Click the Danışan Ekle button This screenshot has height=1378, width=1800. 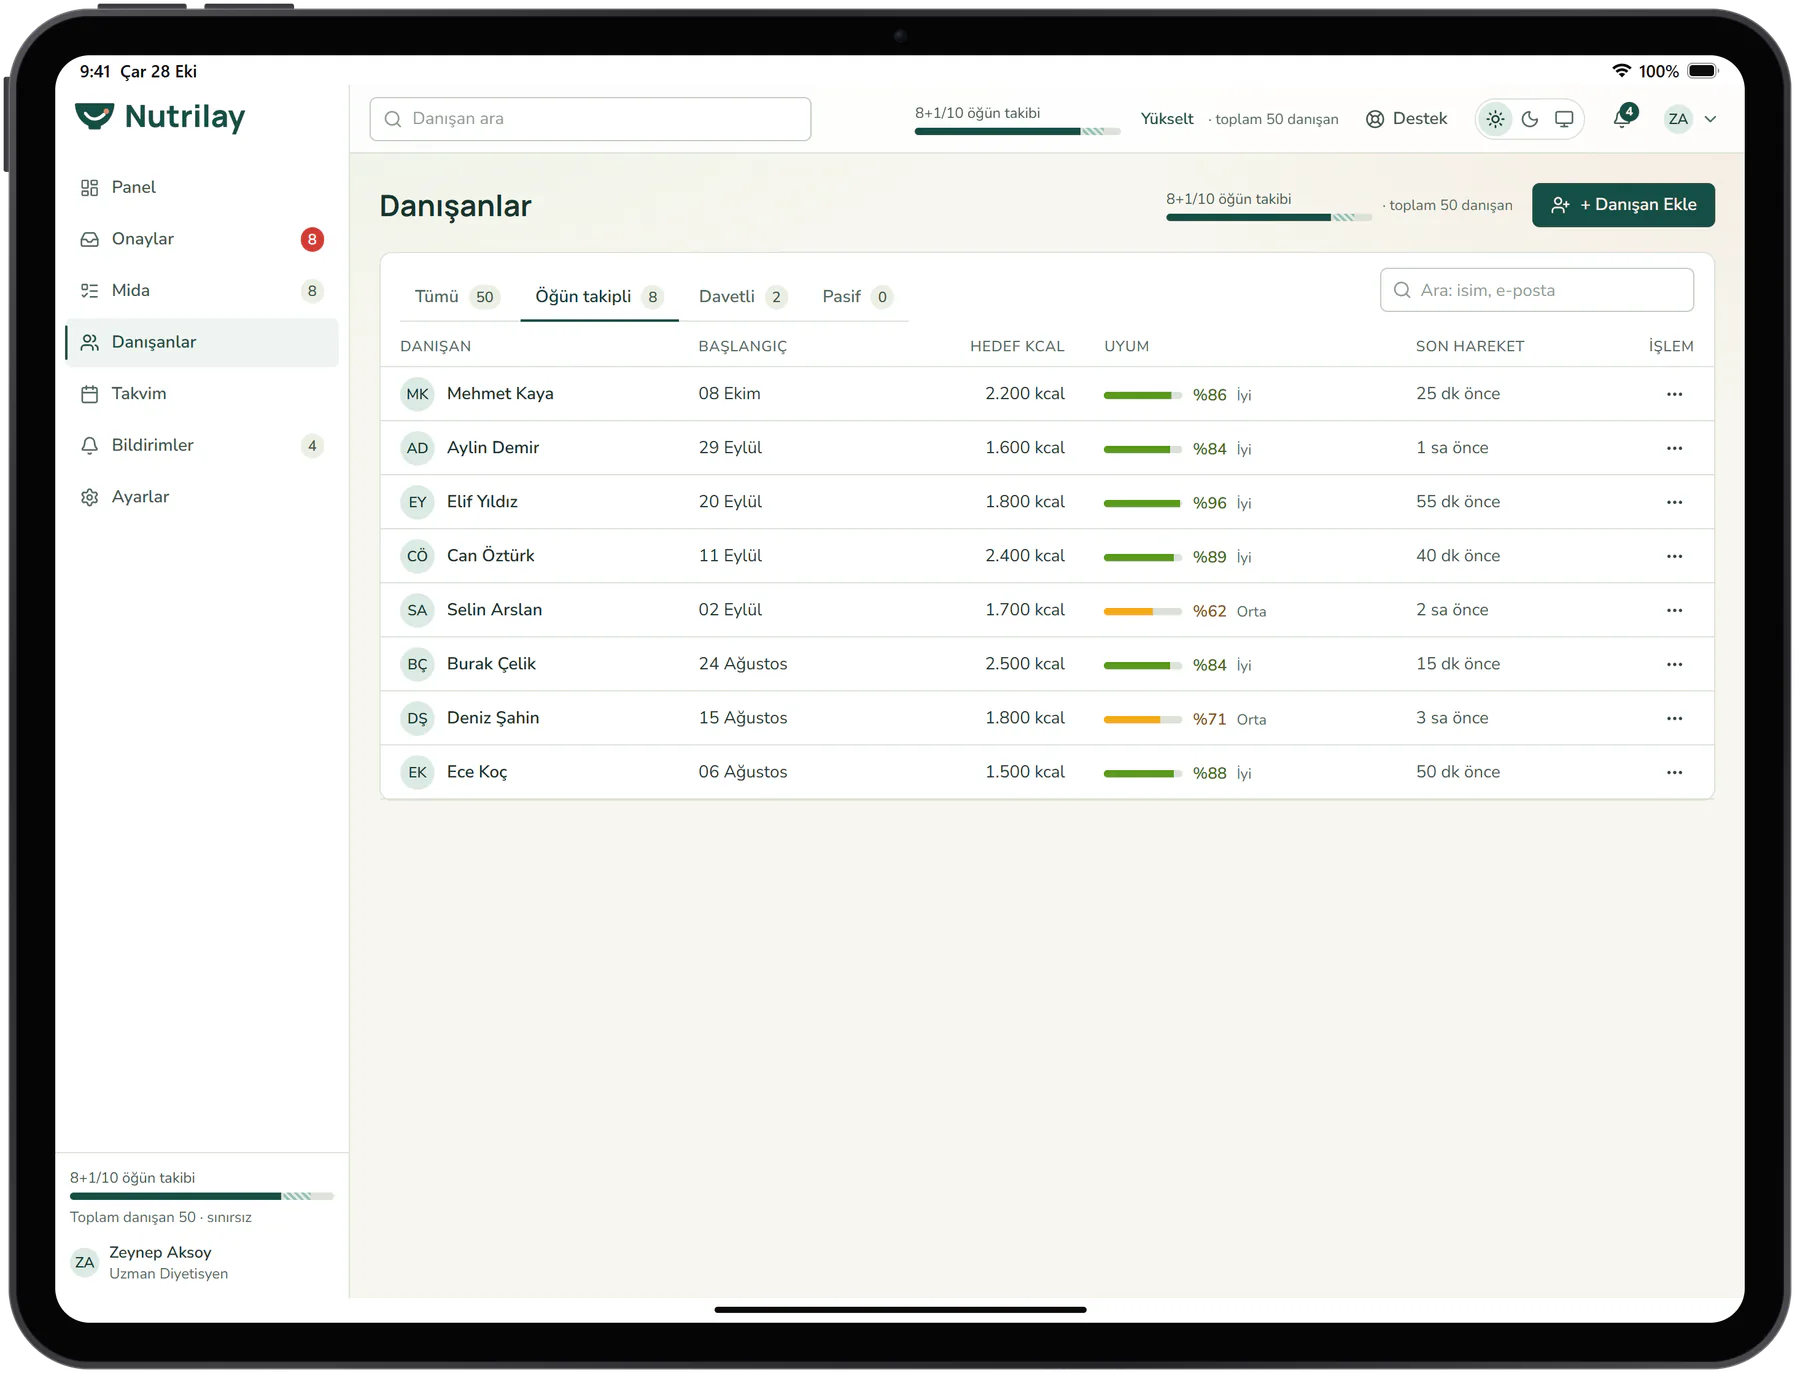(x=1623, y=205)
